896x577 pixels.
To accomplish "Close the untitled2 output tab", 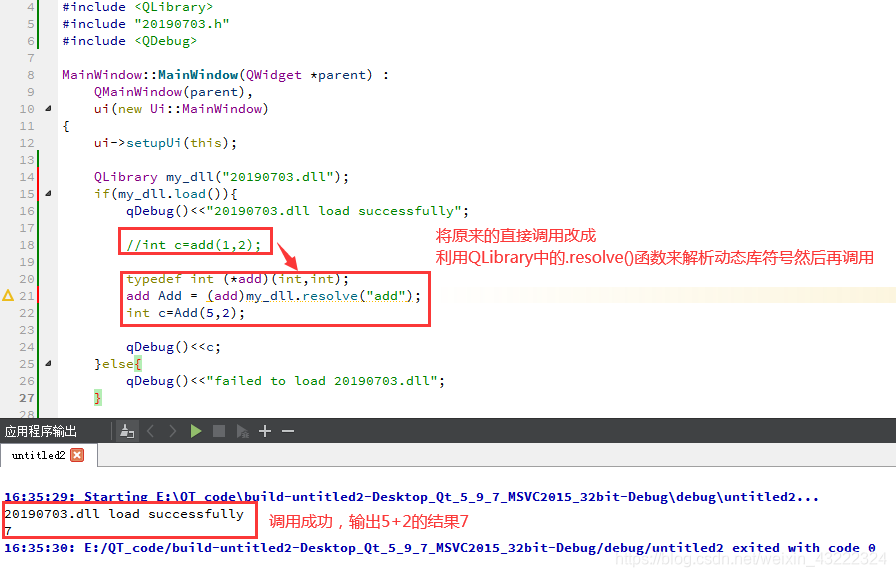I will pyautogui.click(x=76, y=456).
